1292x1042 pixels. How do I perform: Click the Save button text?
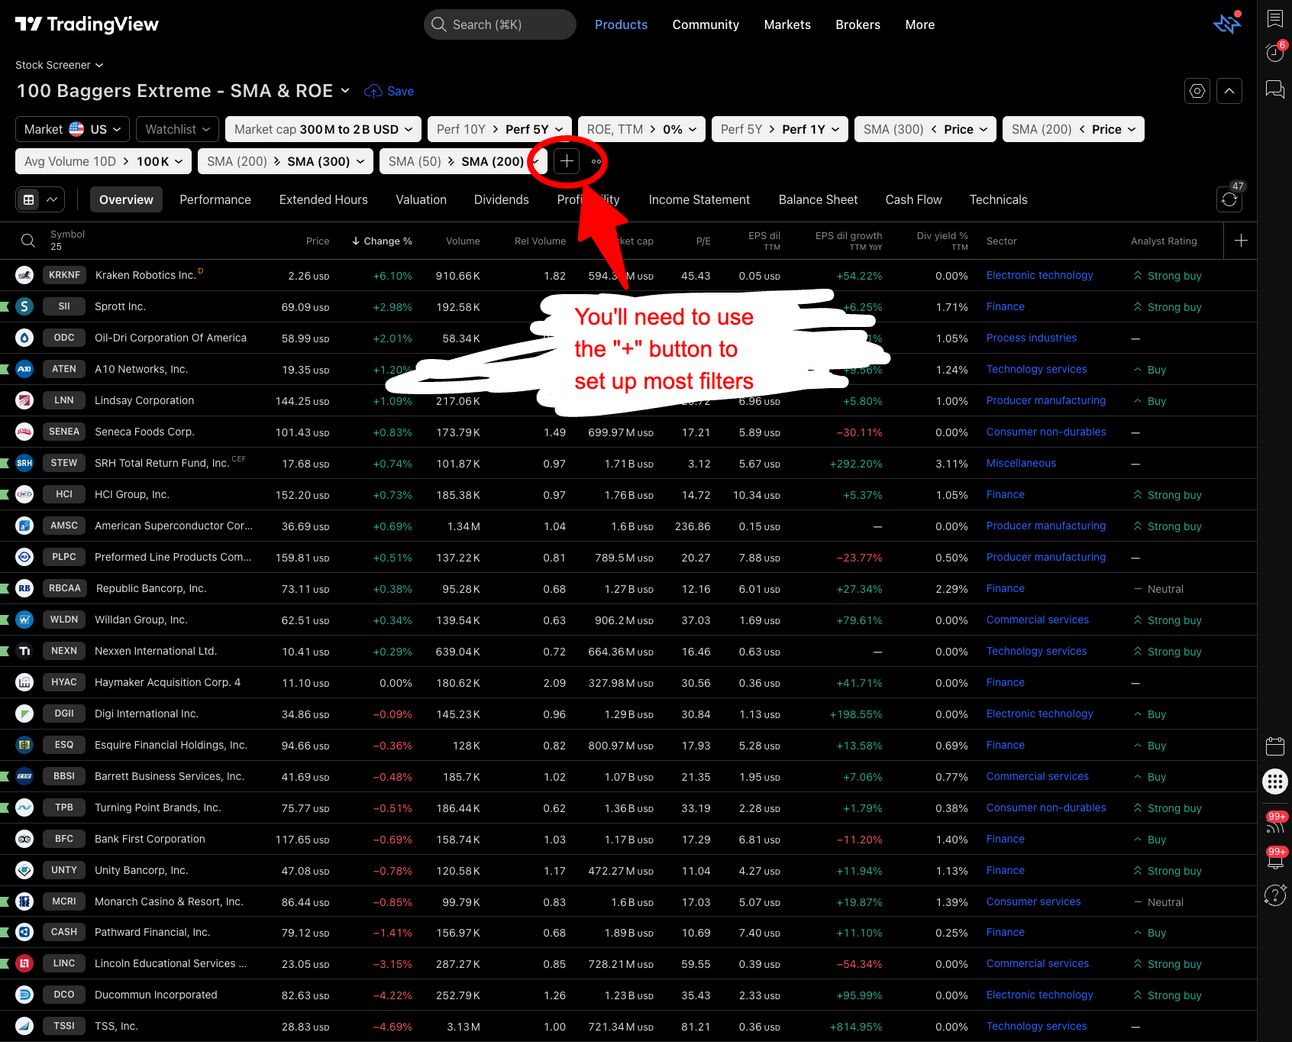[400, 91]
